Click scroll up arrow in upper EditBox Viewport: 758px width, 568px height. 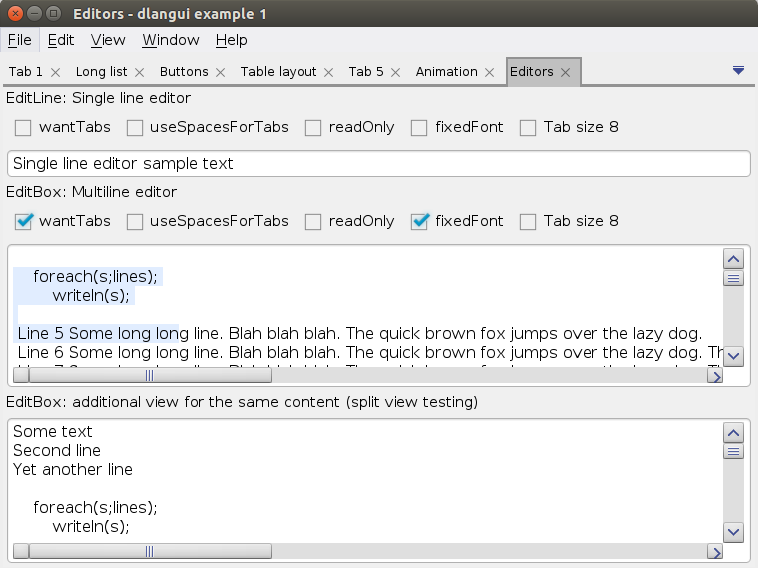point(733,258)
